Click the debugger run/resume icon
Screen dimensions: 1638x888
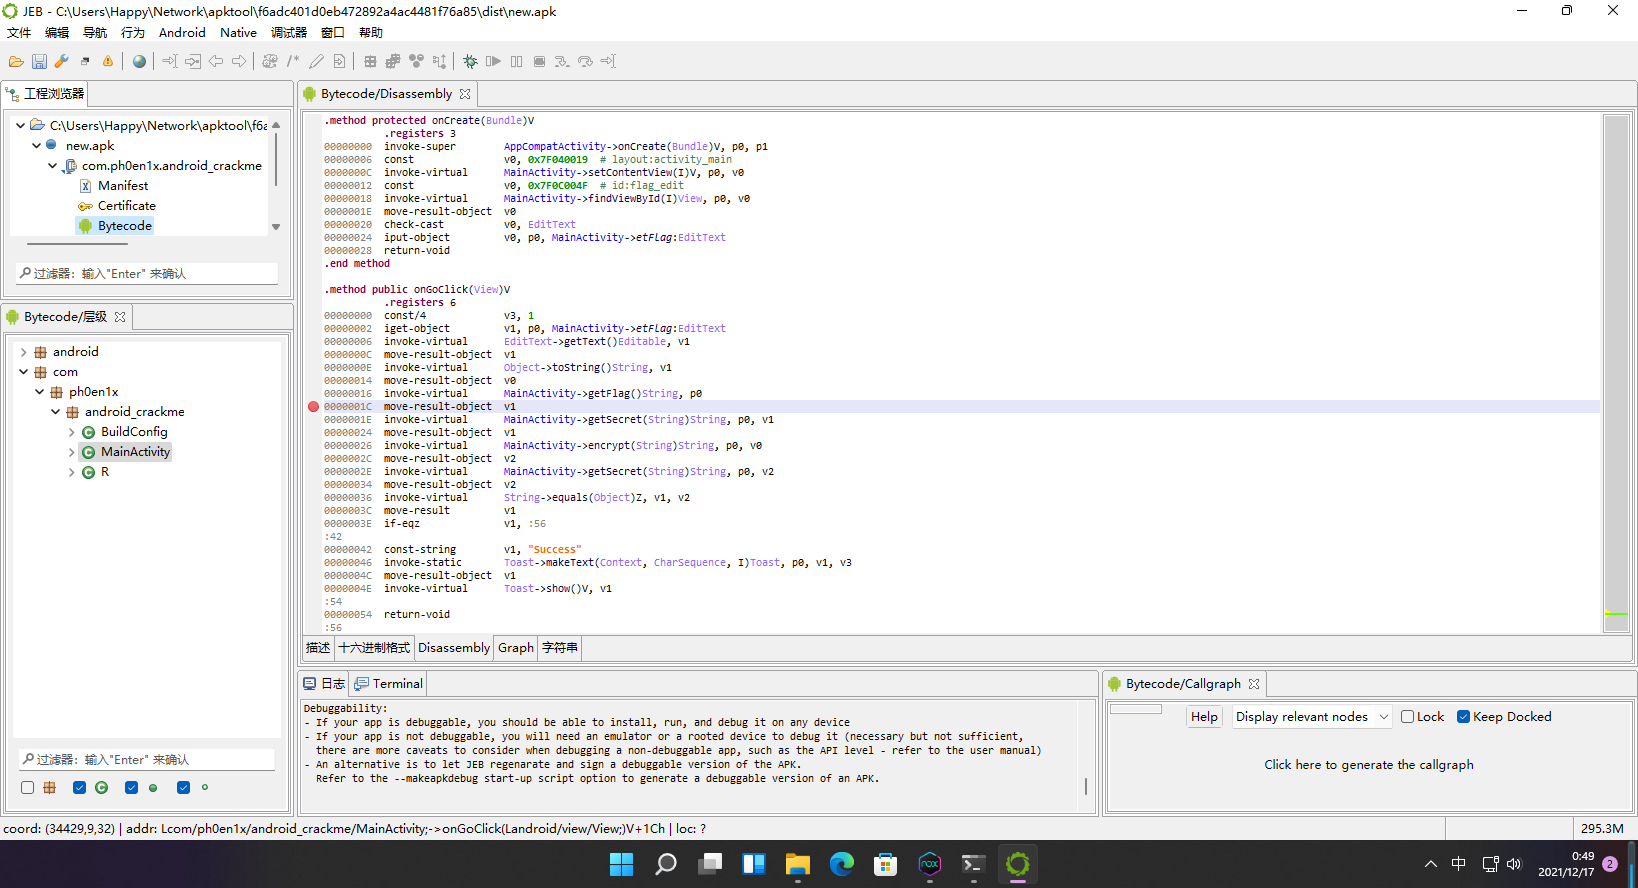point(493,61)
